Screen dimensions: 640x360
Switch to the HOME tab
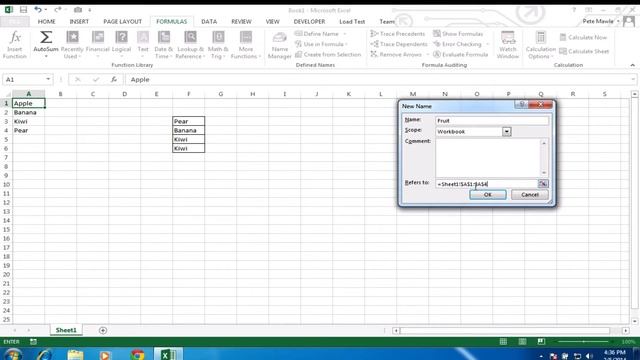(47, 21)
